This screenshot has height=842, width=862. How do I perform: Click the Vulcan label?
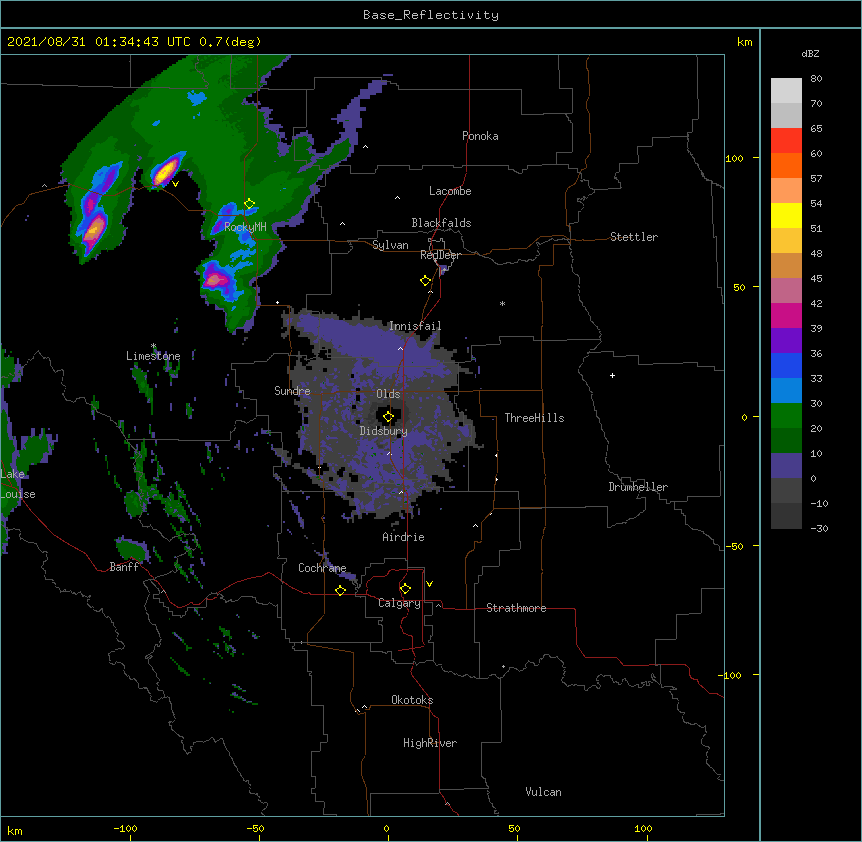[543, 792]
